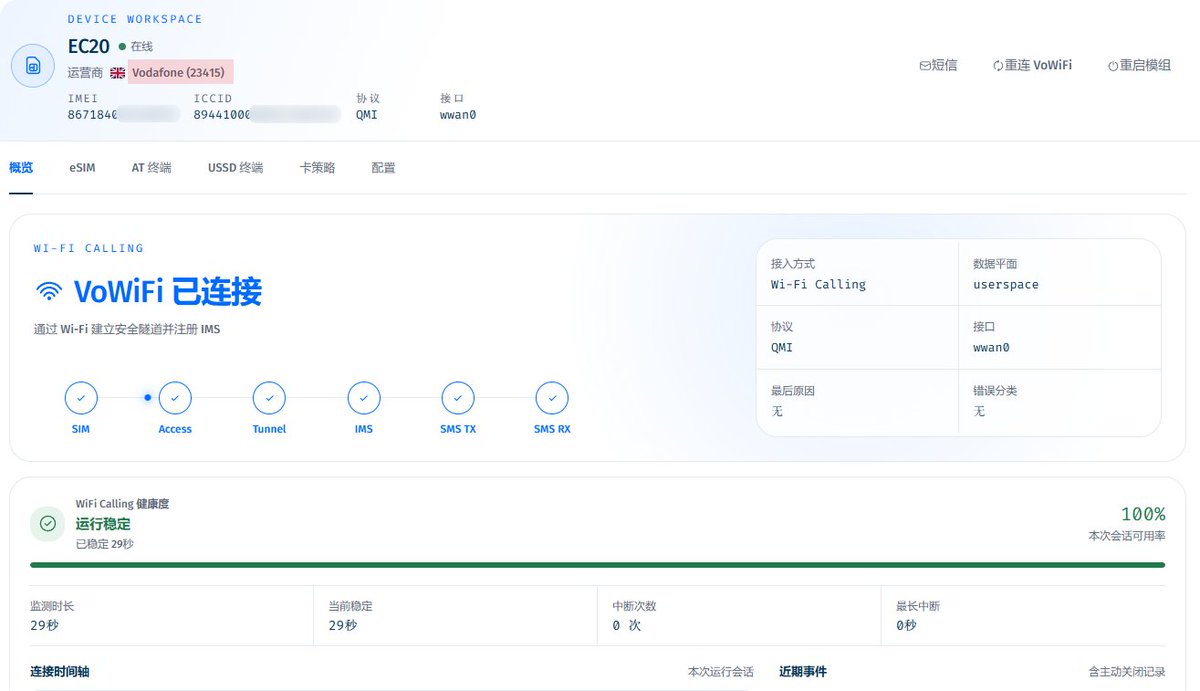
Task: Click the Tunnel step checkmark circle
Action: pyautogui.click(x=269, y=398)
